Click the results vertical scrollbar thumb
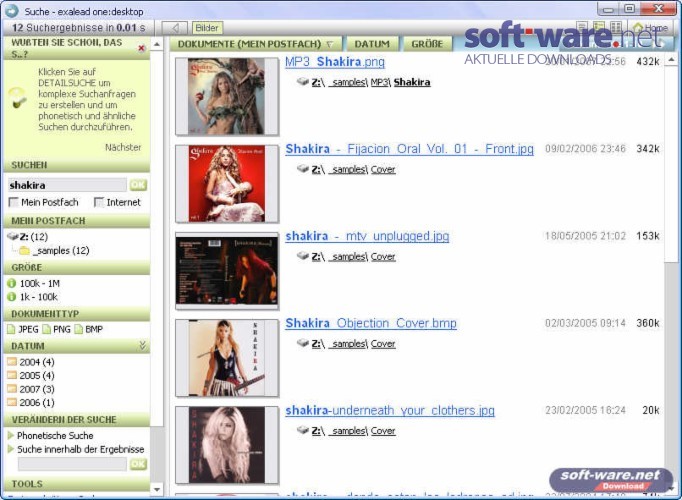The width and height of the screenshot is (682, 500). click(671, 164)
